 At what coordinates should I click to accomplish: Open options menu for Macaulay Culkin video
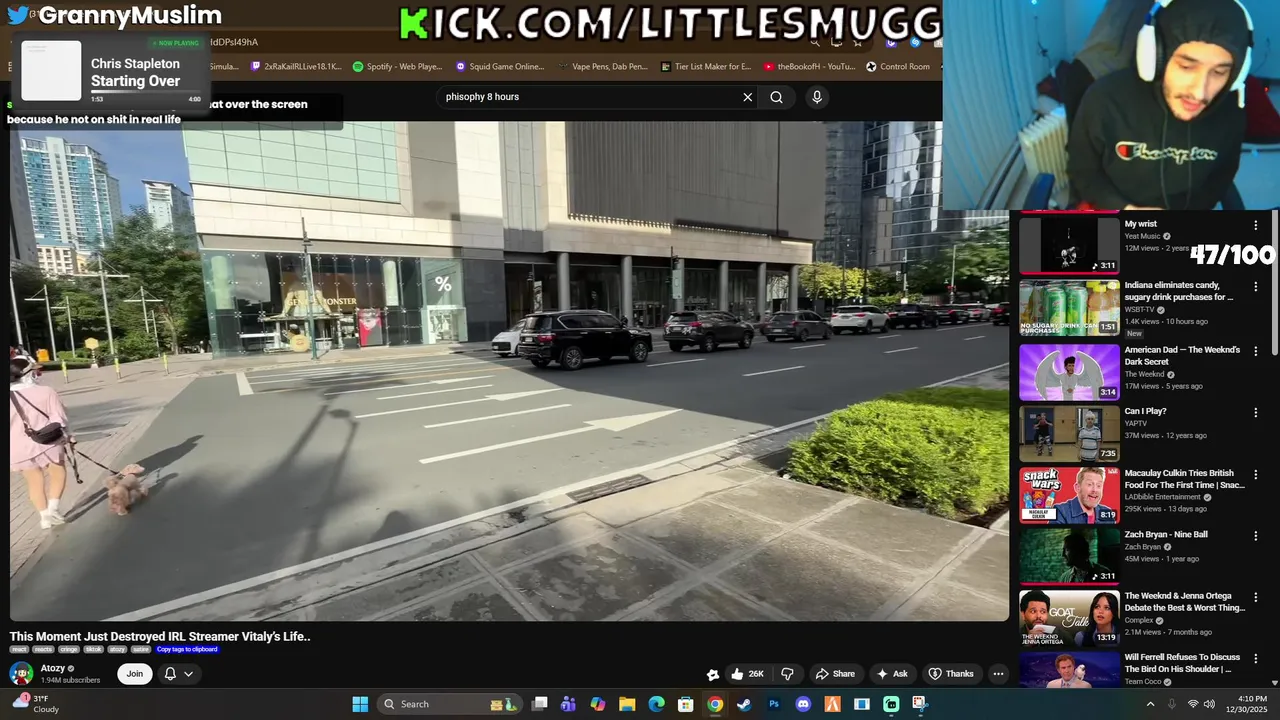1256,475
